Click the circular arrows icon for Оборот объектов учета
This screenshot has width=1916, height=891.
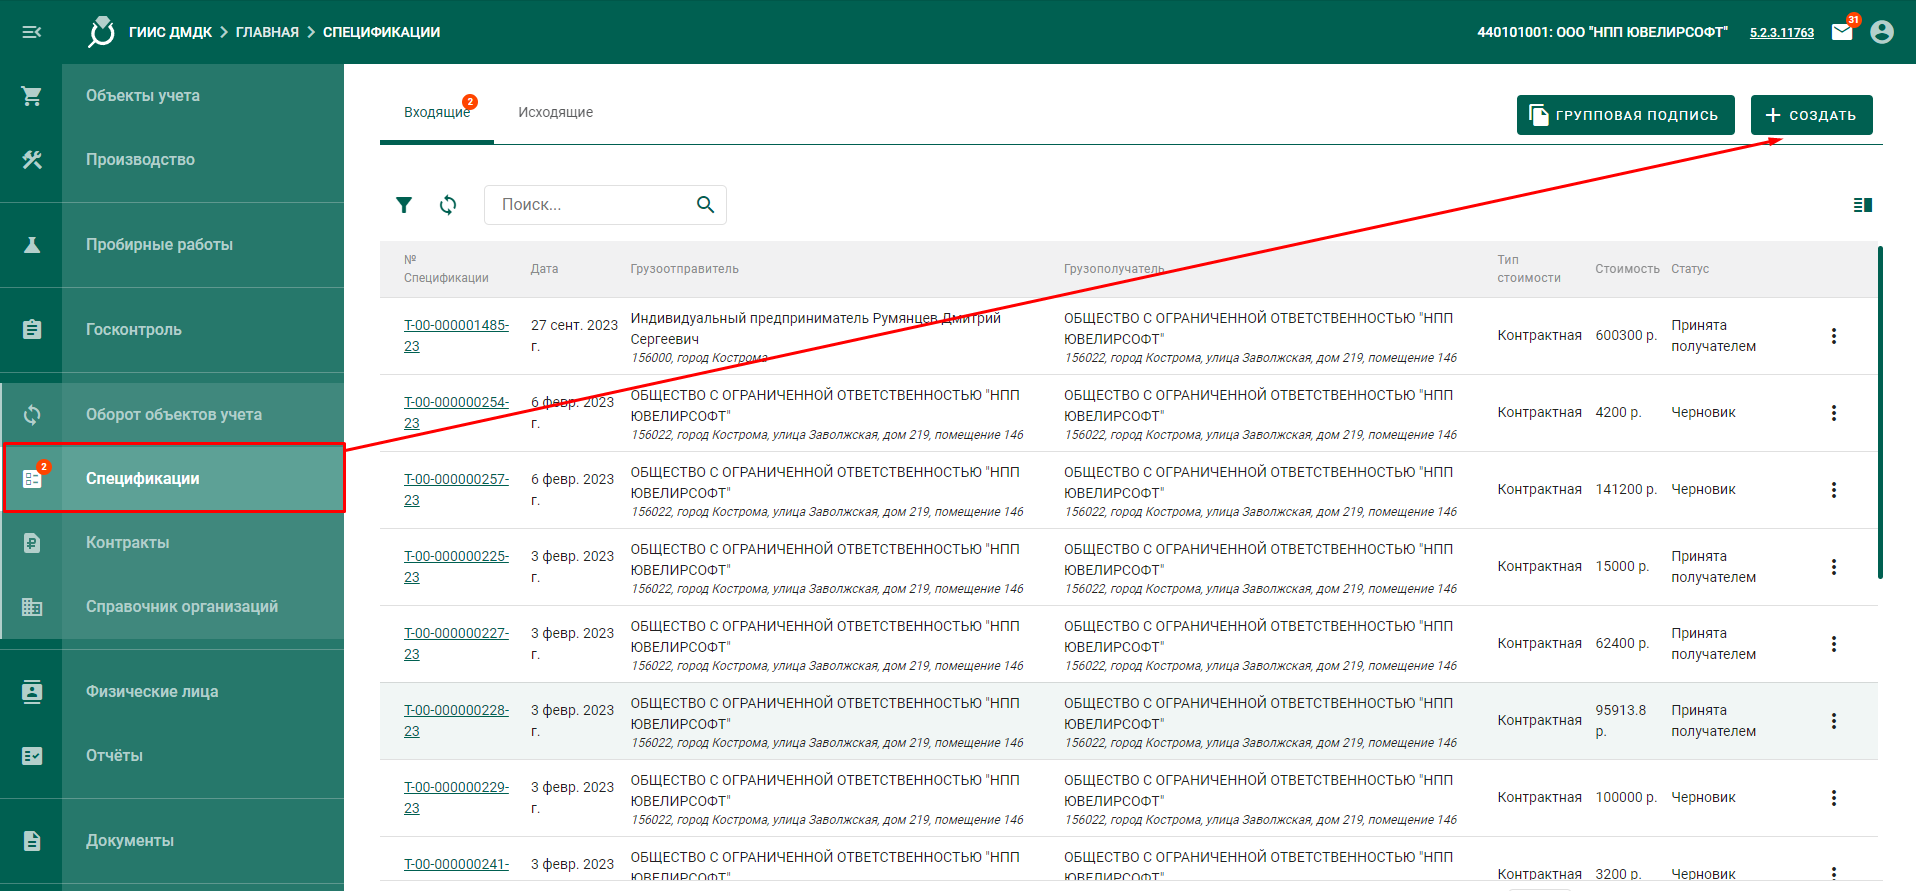[x=32, y=415]
